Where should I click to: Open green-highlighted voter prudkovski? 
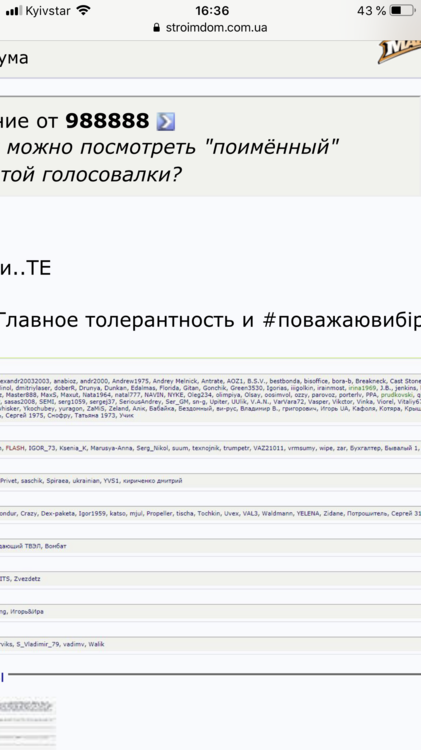pos(397,395)
